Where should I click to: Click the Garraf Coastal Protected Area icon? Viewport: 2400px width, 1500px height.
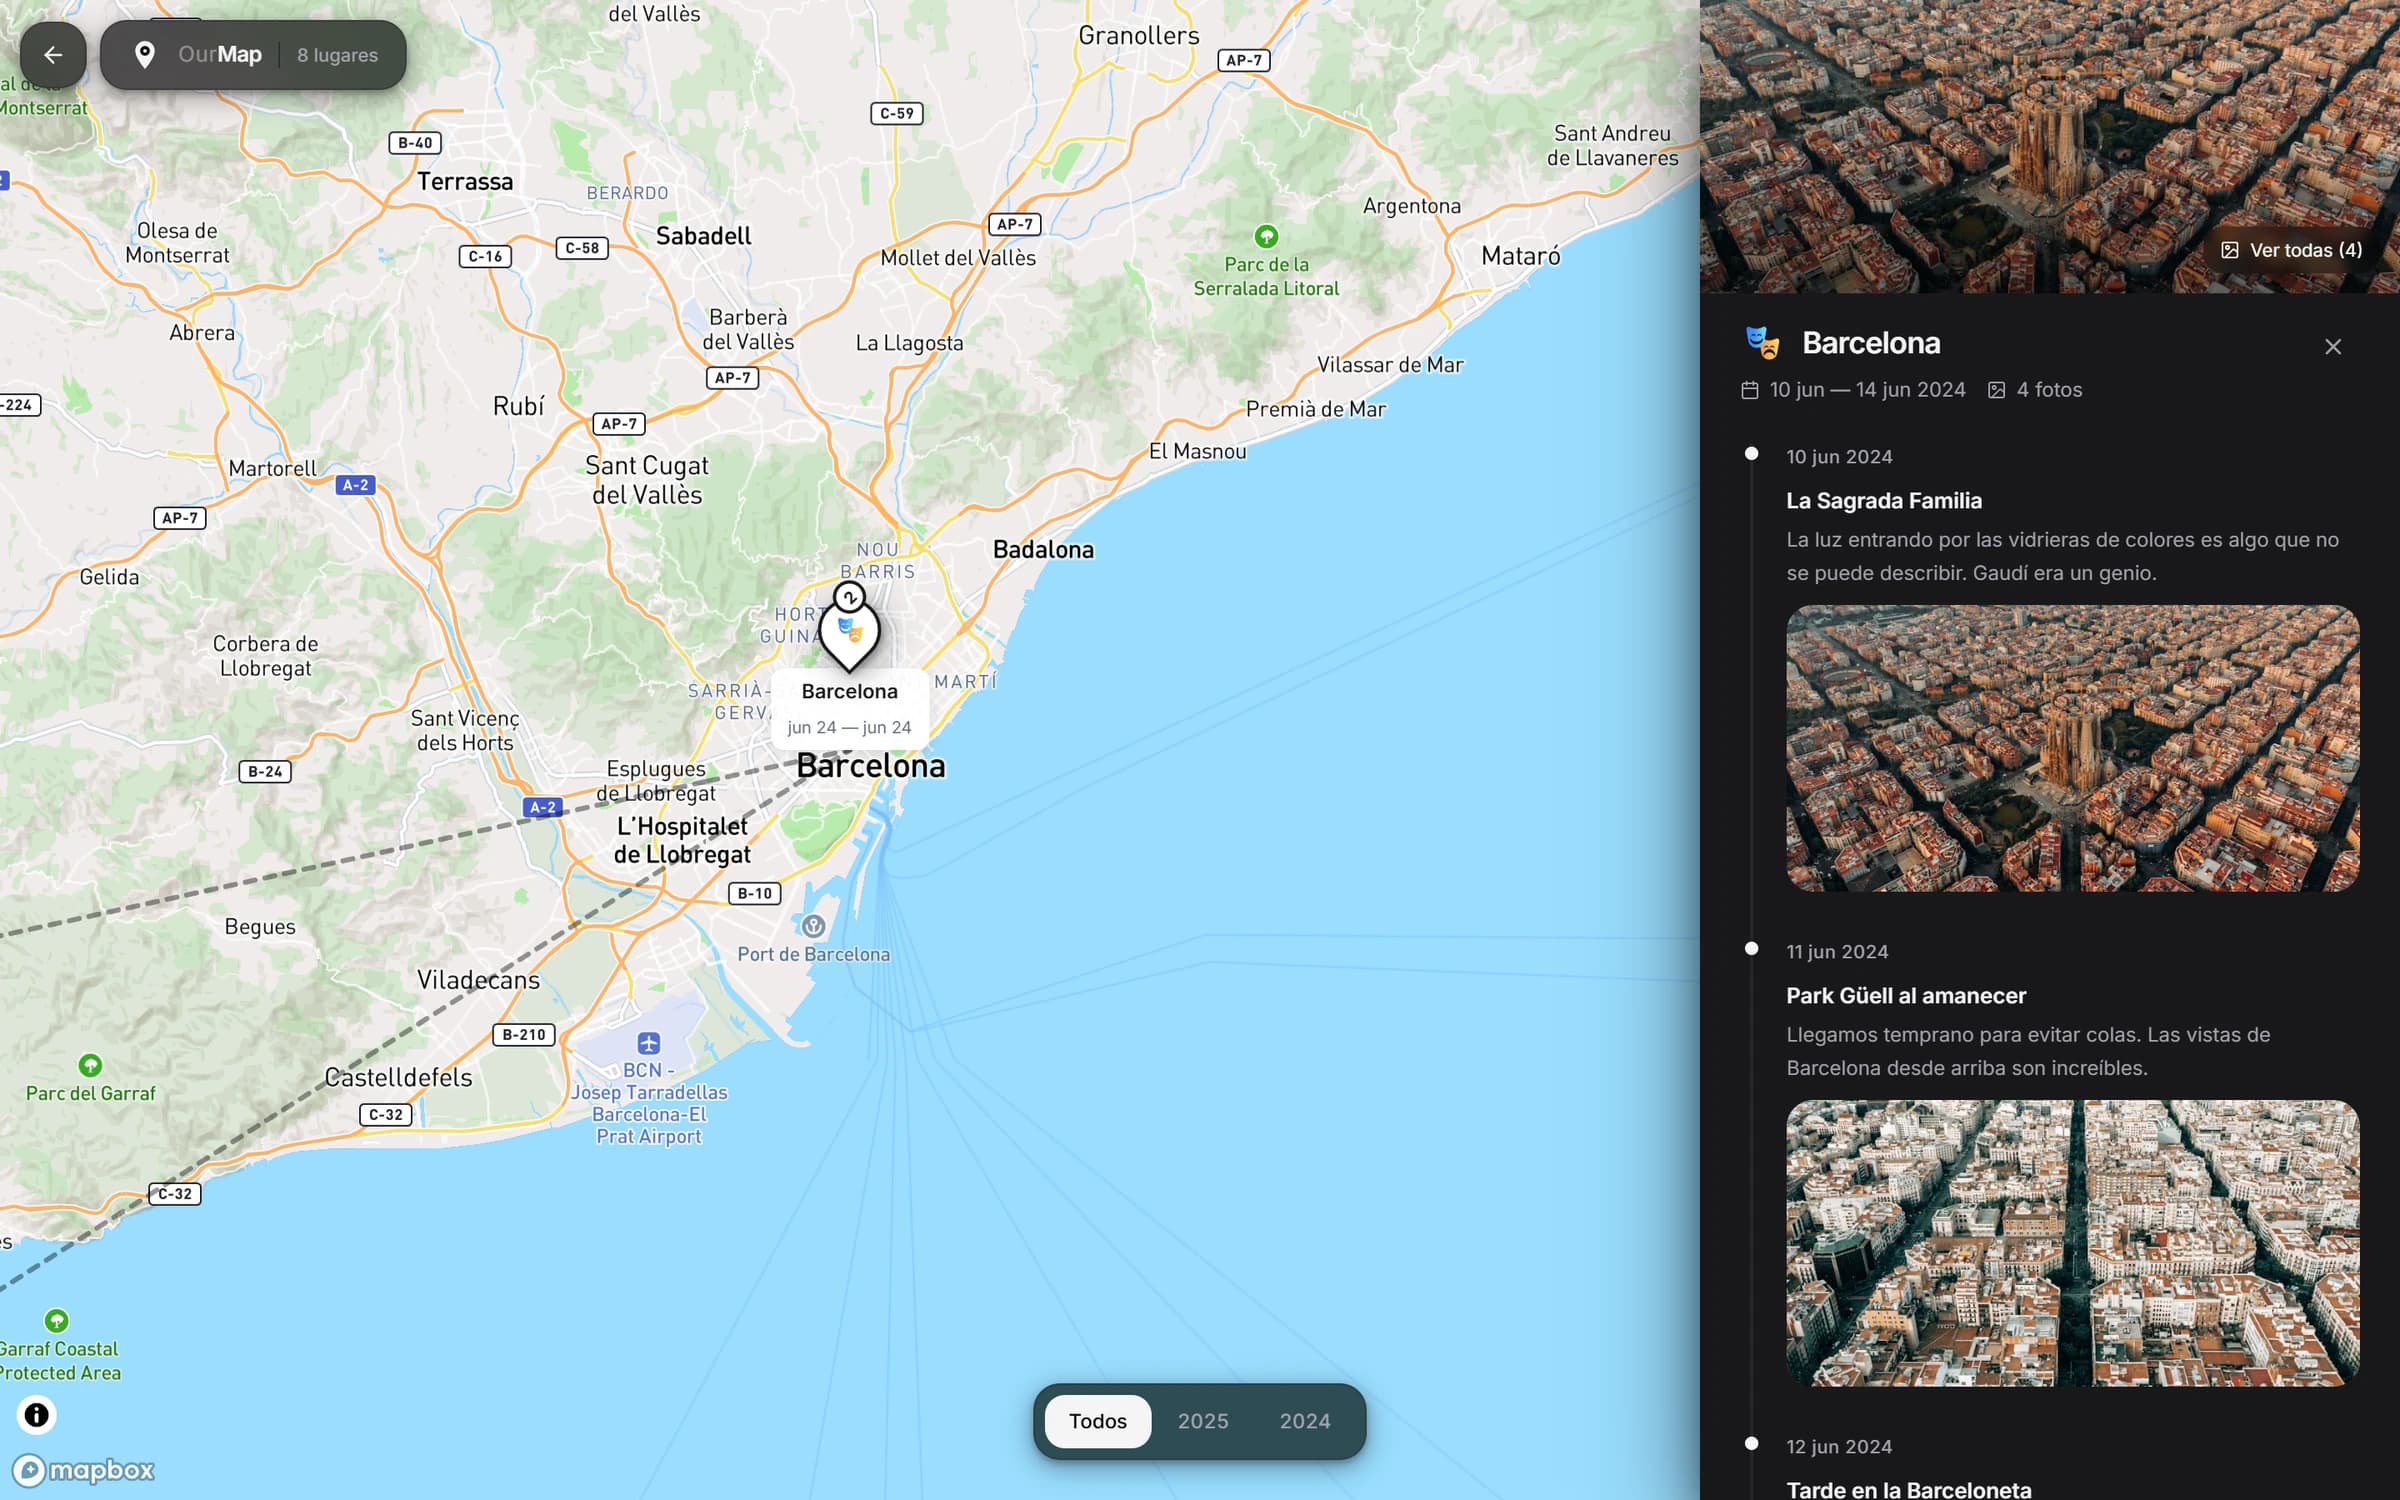point(57,1321)
